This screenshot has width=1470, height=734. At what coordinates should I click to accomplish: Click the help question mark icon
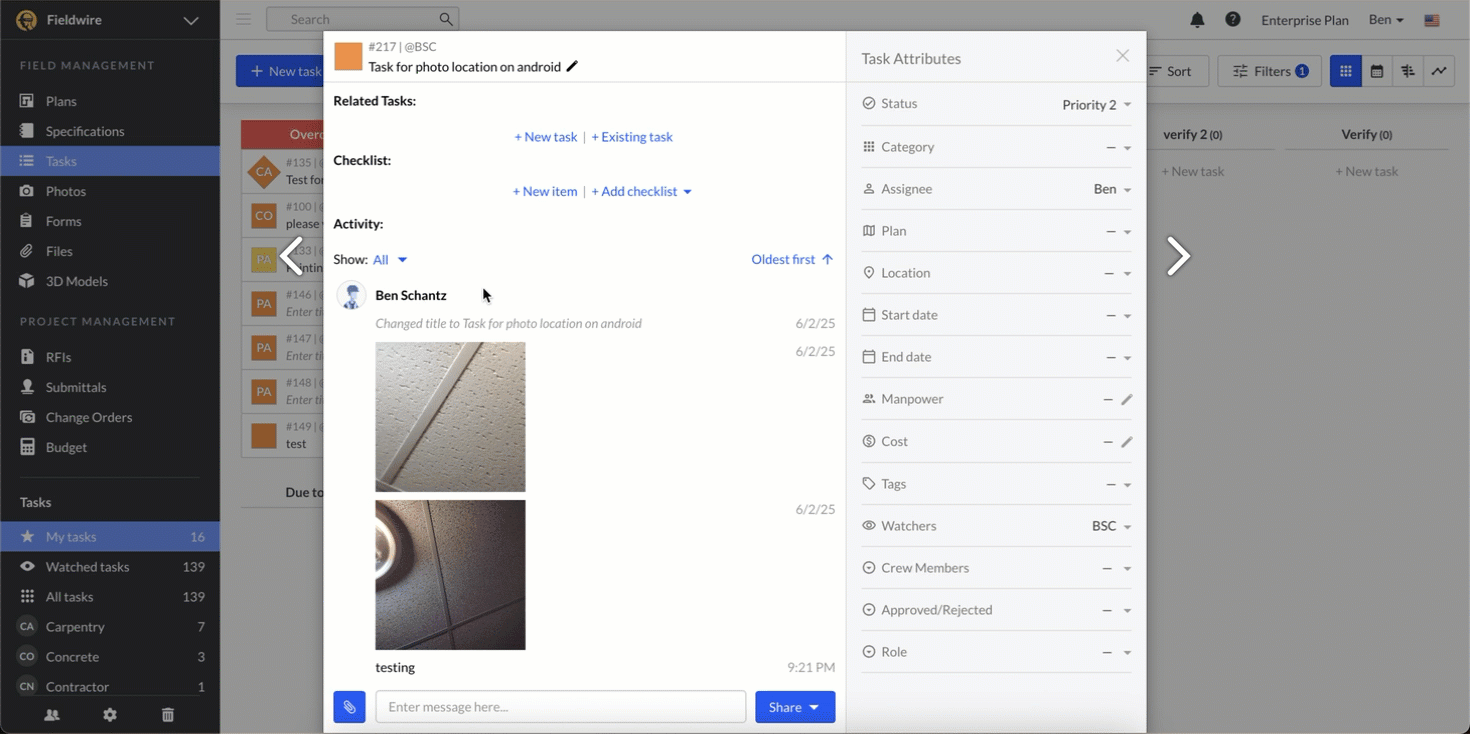tap(1233, 20)
